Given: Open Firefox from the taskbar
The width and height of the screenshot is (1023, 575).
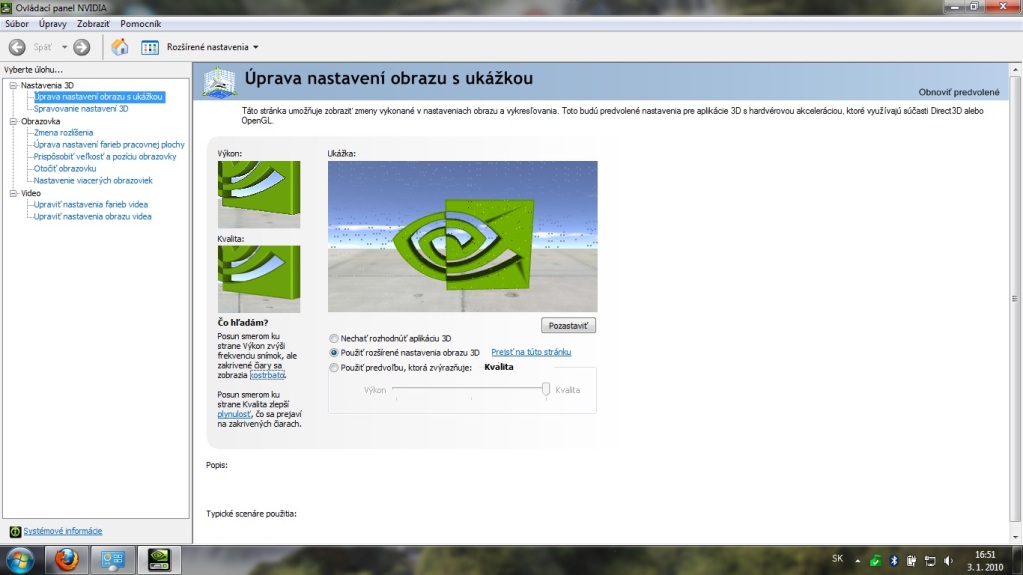Looking at the screenshot, I should pyautogui.click(x=67, y=560).
